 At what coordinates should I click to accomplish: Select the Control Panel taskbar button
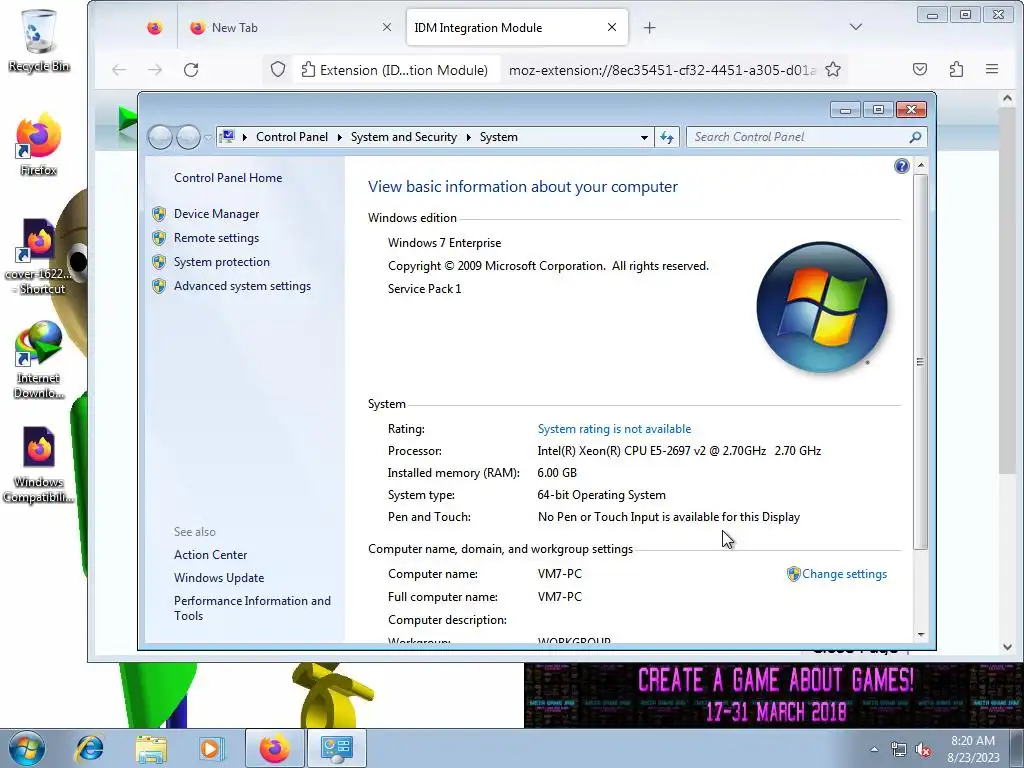point(337,748)
